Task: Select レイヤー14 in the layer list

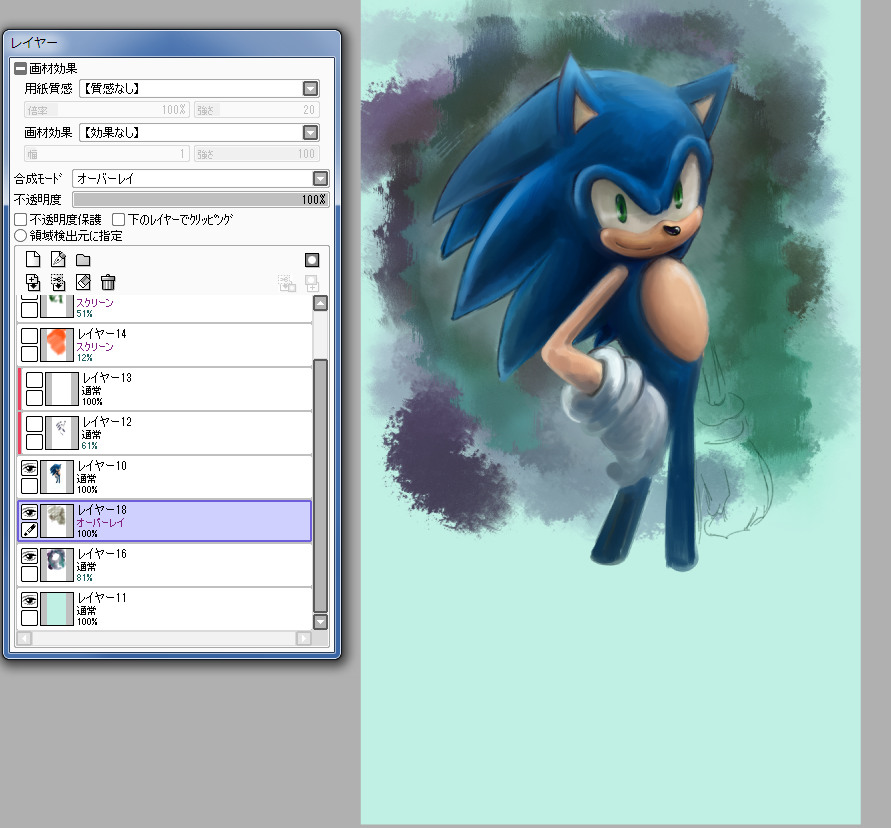Action: click(x=165, y=345)
